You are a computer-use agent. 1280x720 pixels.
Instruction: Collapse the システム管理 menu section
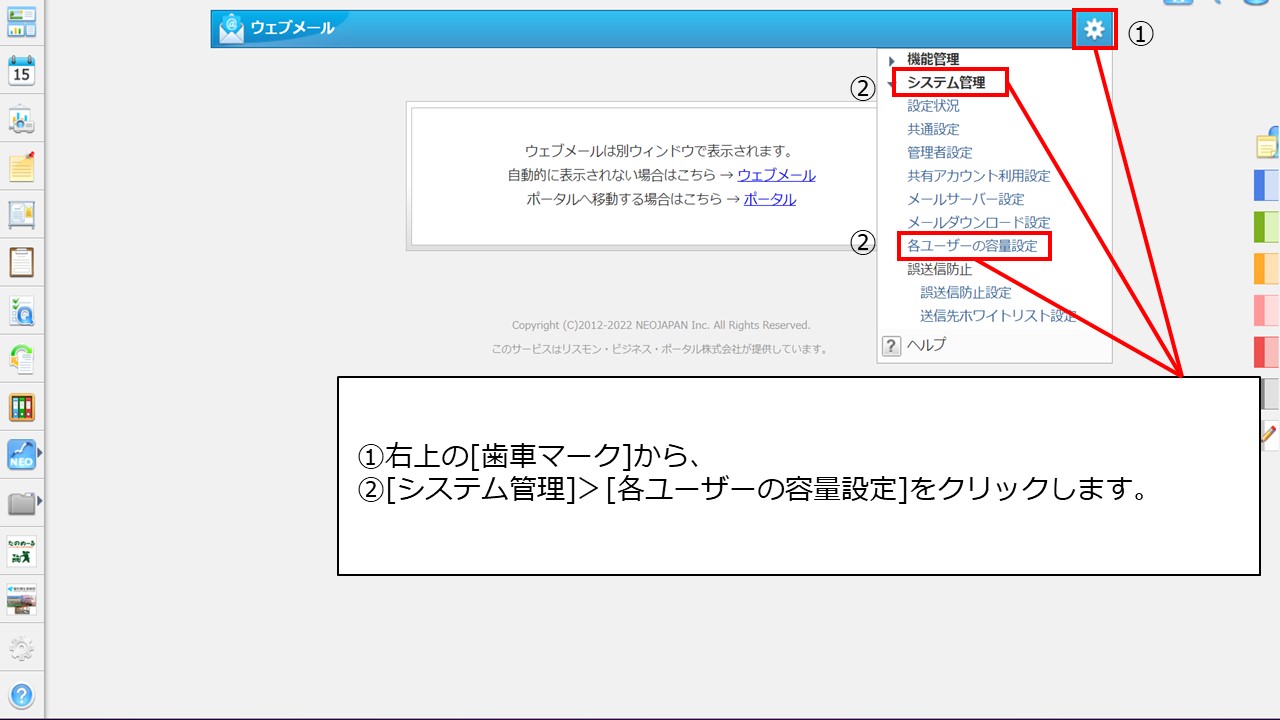945,83
